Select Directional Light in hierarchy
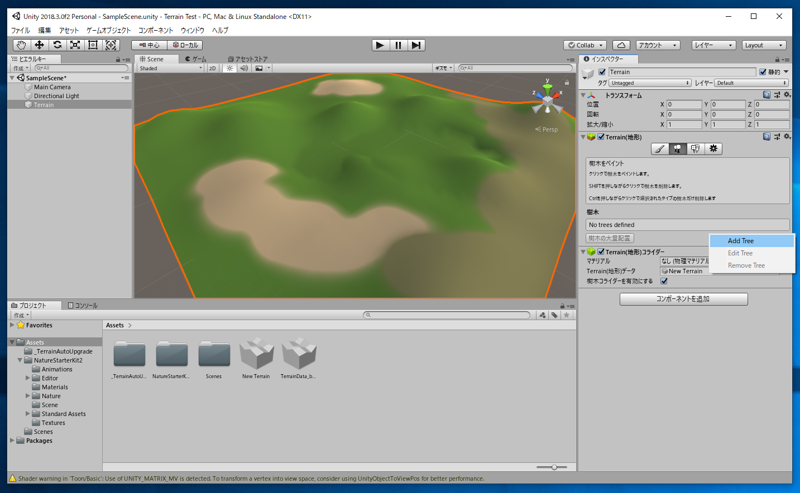Viewport: 800px width, 493px height. (57, 96)
